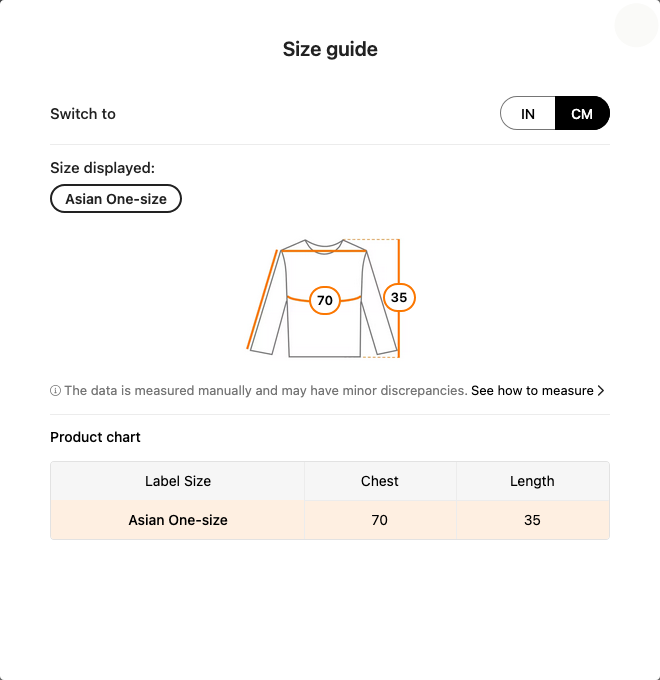Click the 35 length measurement badge
This screenshot has width=660, height=680.
399,298
